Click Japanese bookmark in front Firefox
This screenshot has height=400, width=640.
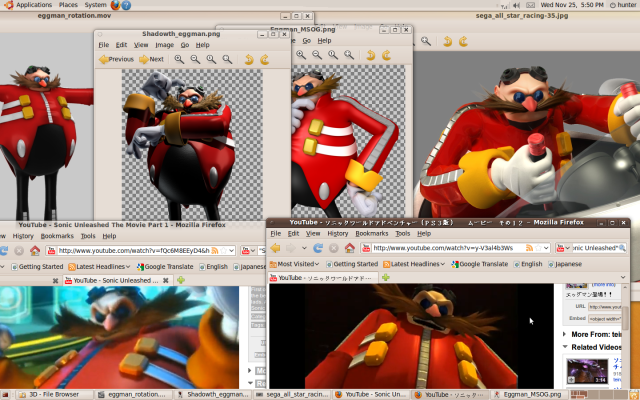tap(564, 264)
